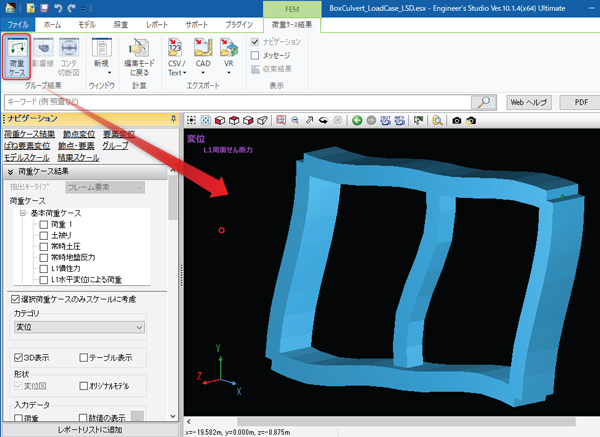Collapse the 荷重ケース結果 section header
Viewport: 600px width, 437px height.
(x=85, y=171)
